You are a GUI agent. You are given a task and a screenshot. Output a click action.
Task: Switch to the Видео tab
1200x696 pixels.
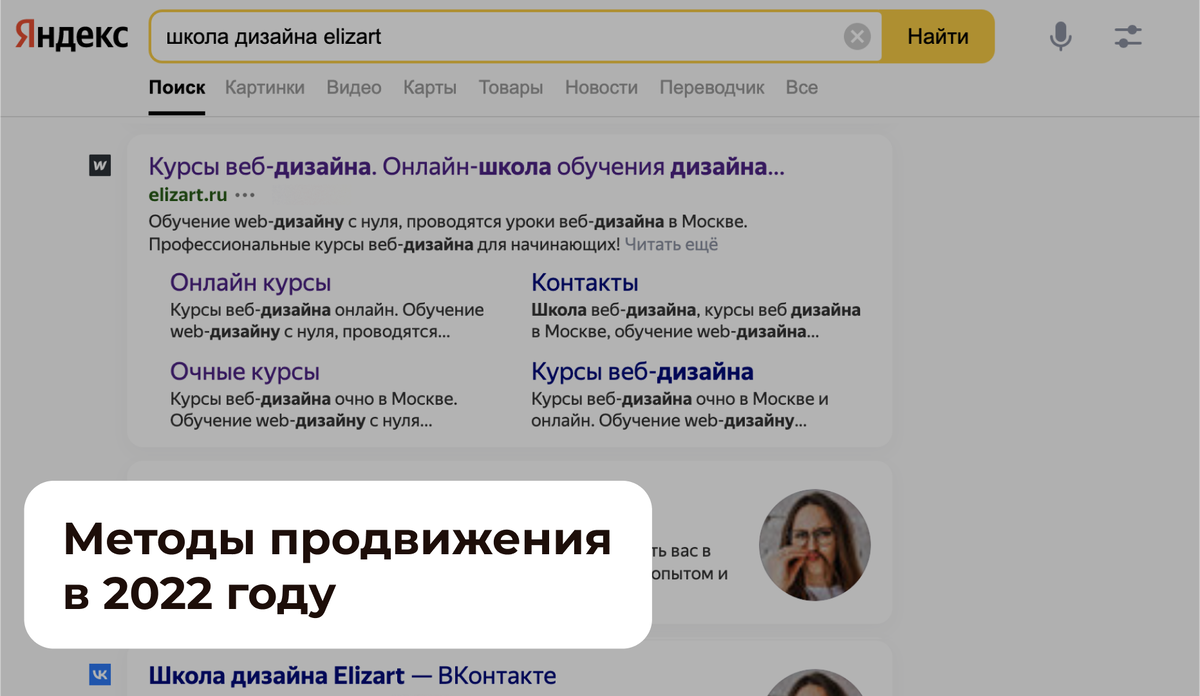click(354, 88)
